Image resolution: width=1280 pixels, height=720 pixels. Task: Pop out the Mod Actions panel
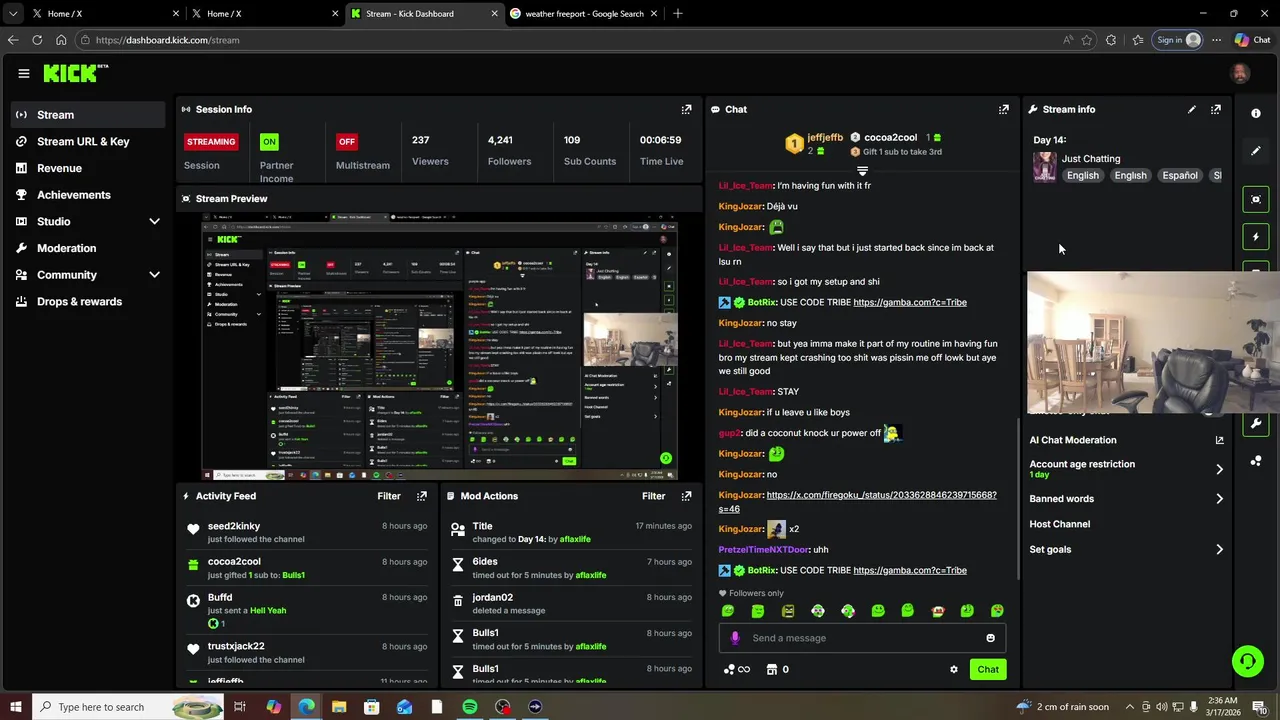pos(686,496)
